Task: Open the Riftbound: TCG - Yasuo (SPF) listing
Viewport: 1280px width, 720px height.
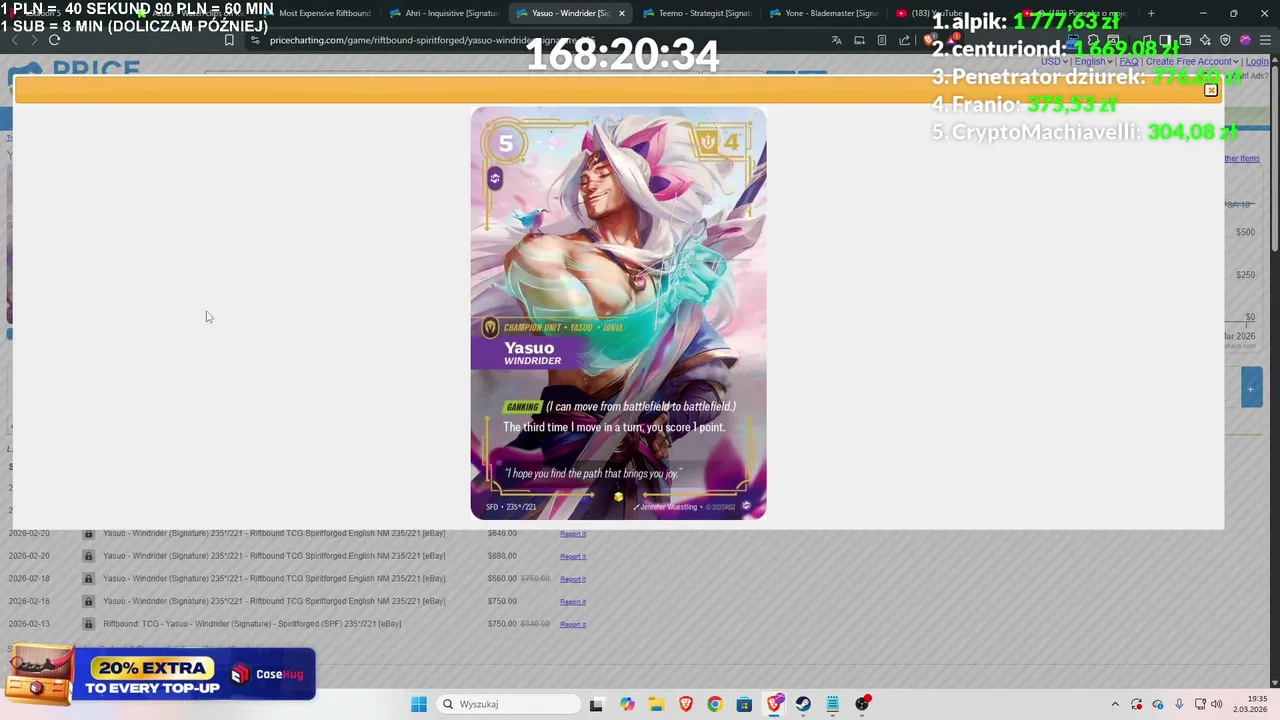Action: (x=252, y=624)
